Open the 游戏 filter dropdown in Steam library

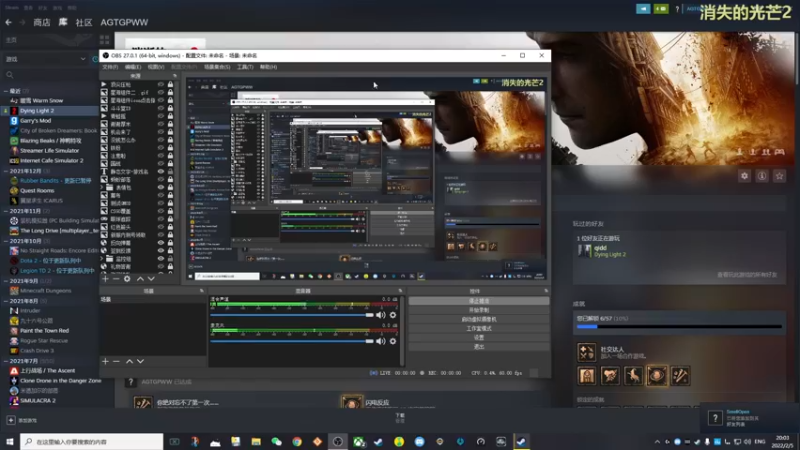(x=46, y=59)
